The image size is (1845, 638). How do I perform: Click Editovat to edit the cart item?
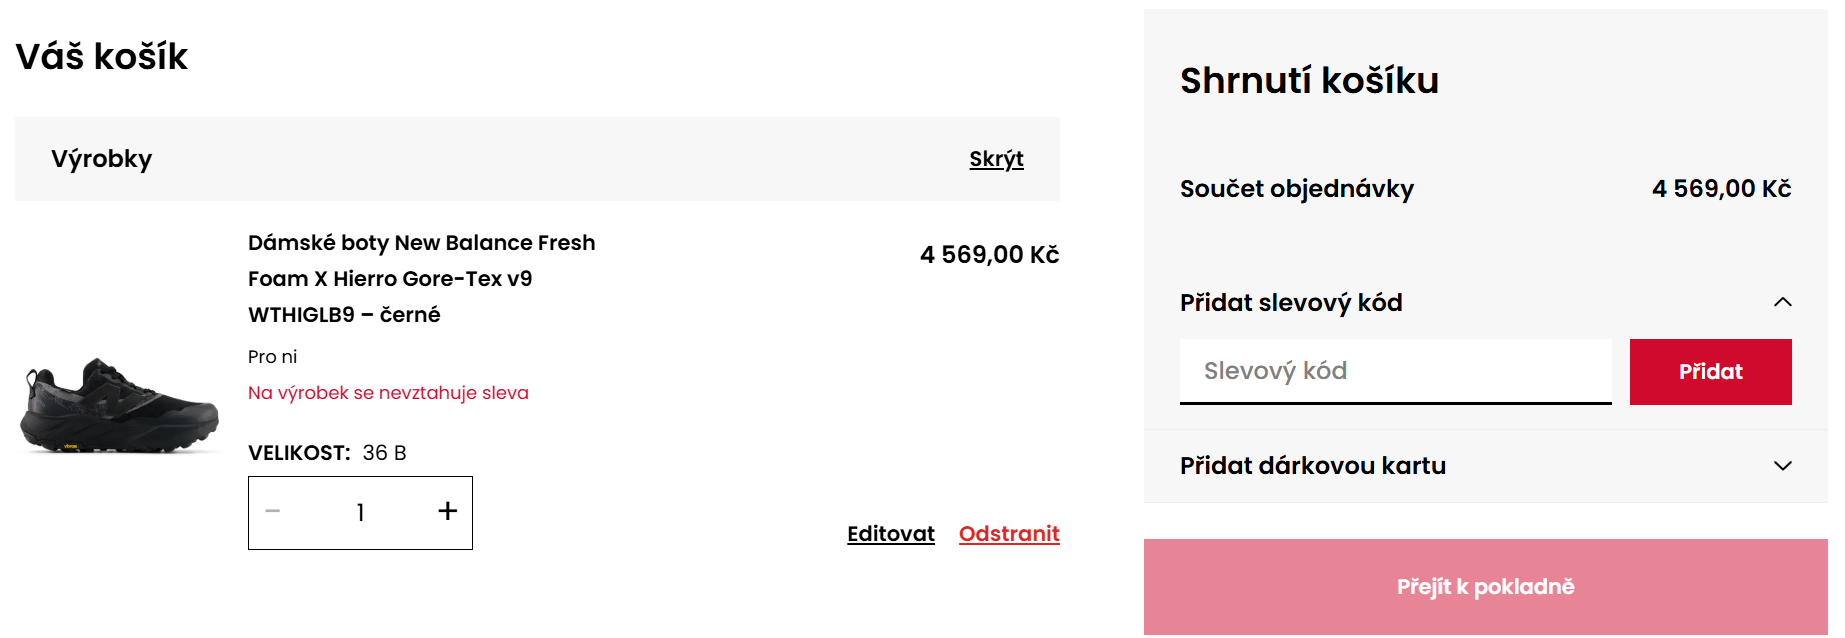[x=890, y=534]
